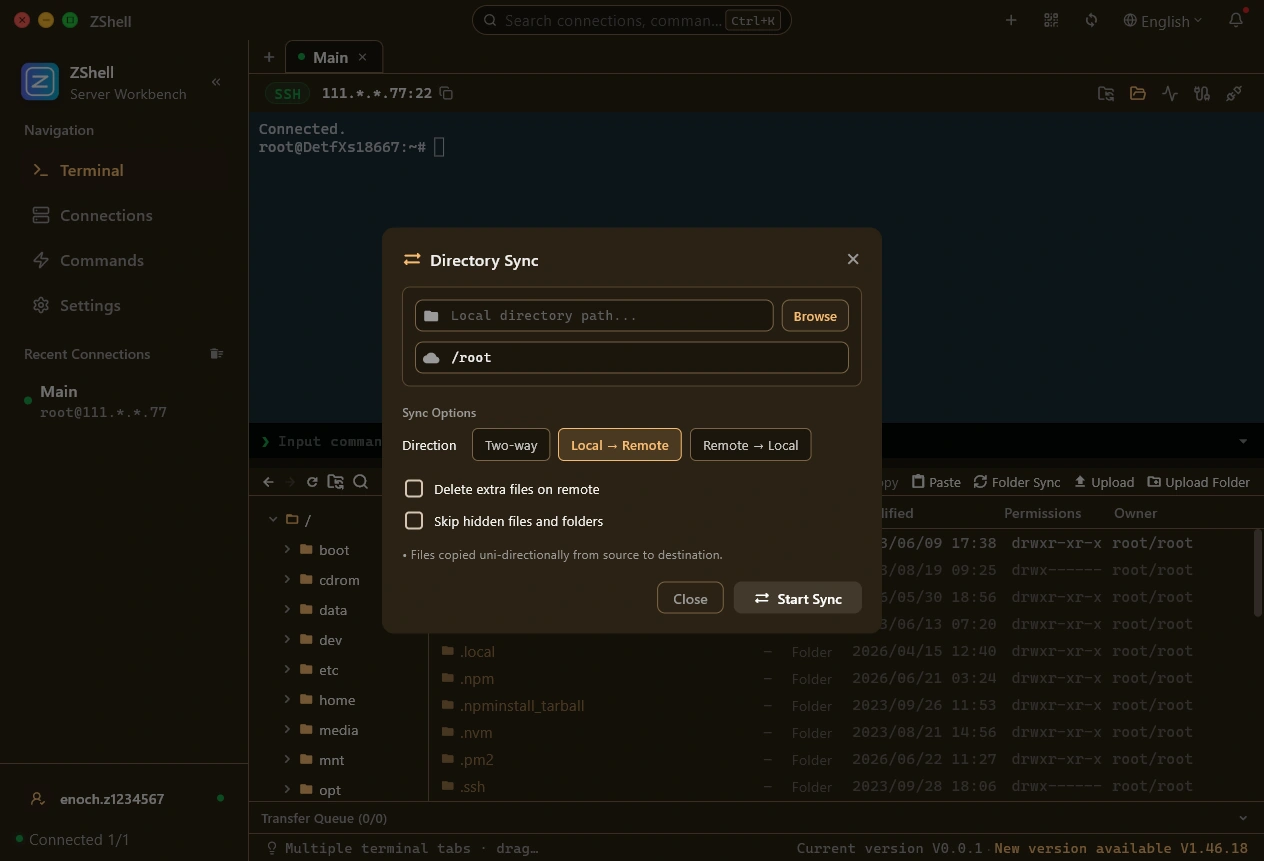The image size is (1264, 861).
Task: Open Commands in navigation
Action: (x=124, y=260)
